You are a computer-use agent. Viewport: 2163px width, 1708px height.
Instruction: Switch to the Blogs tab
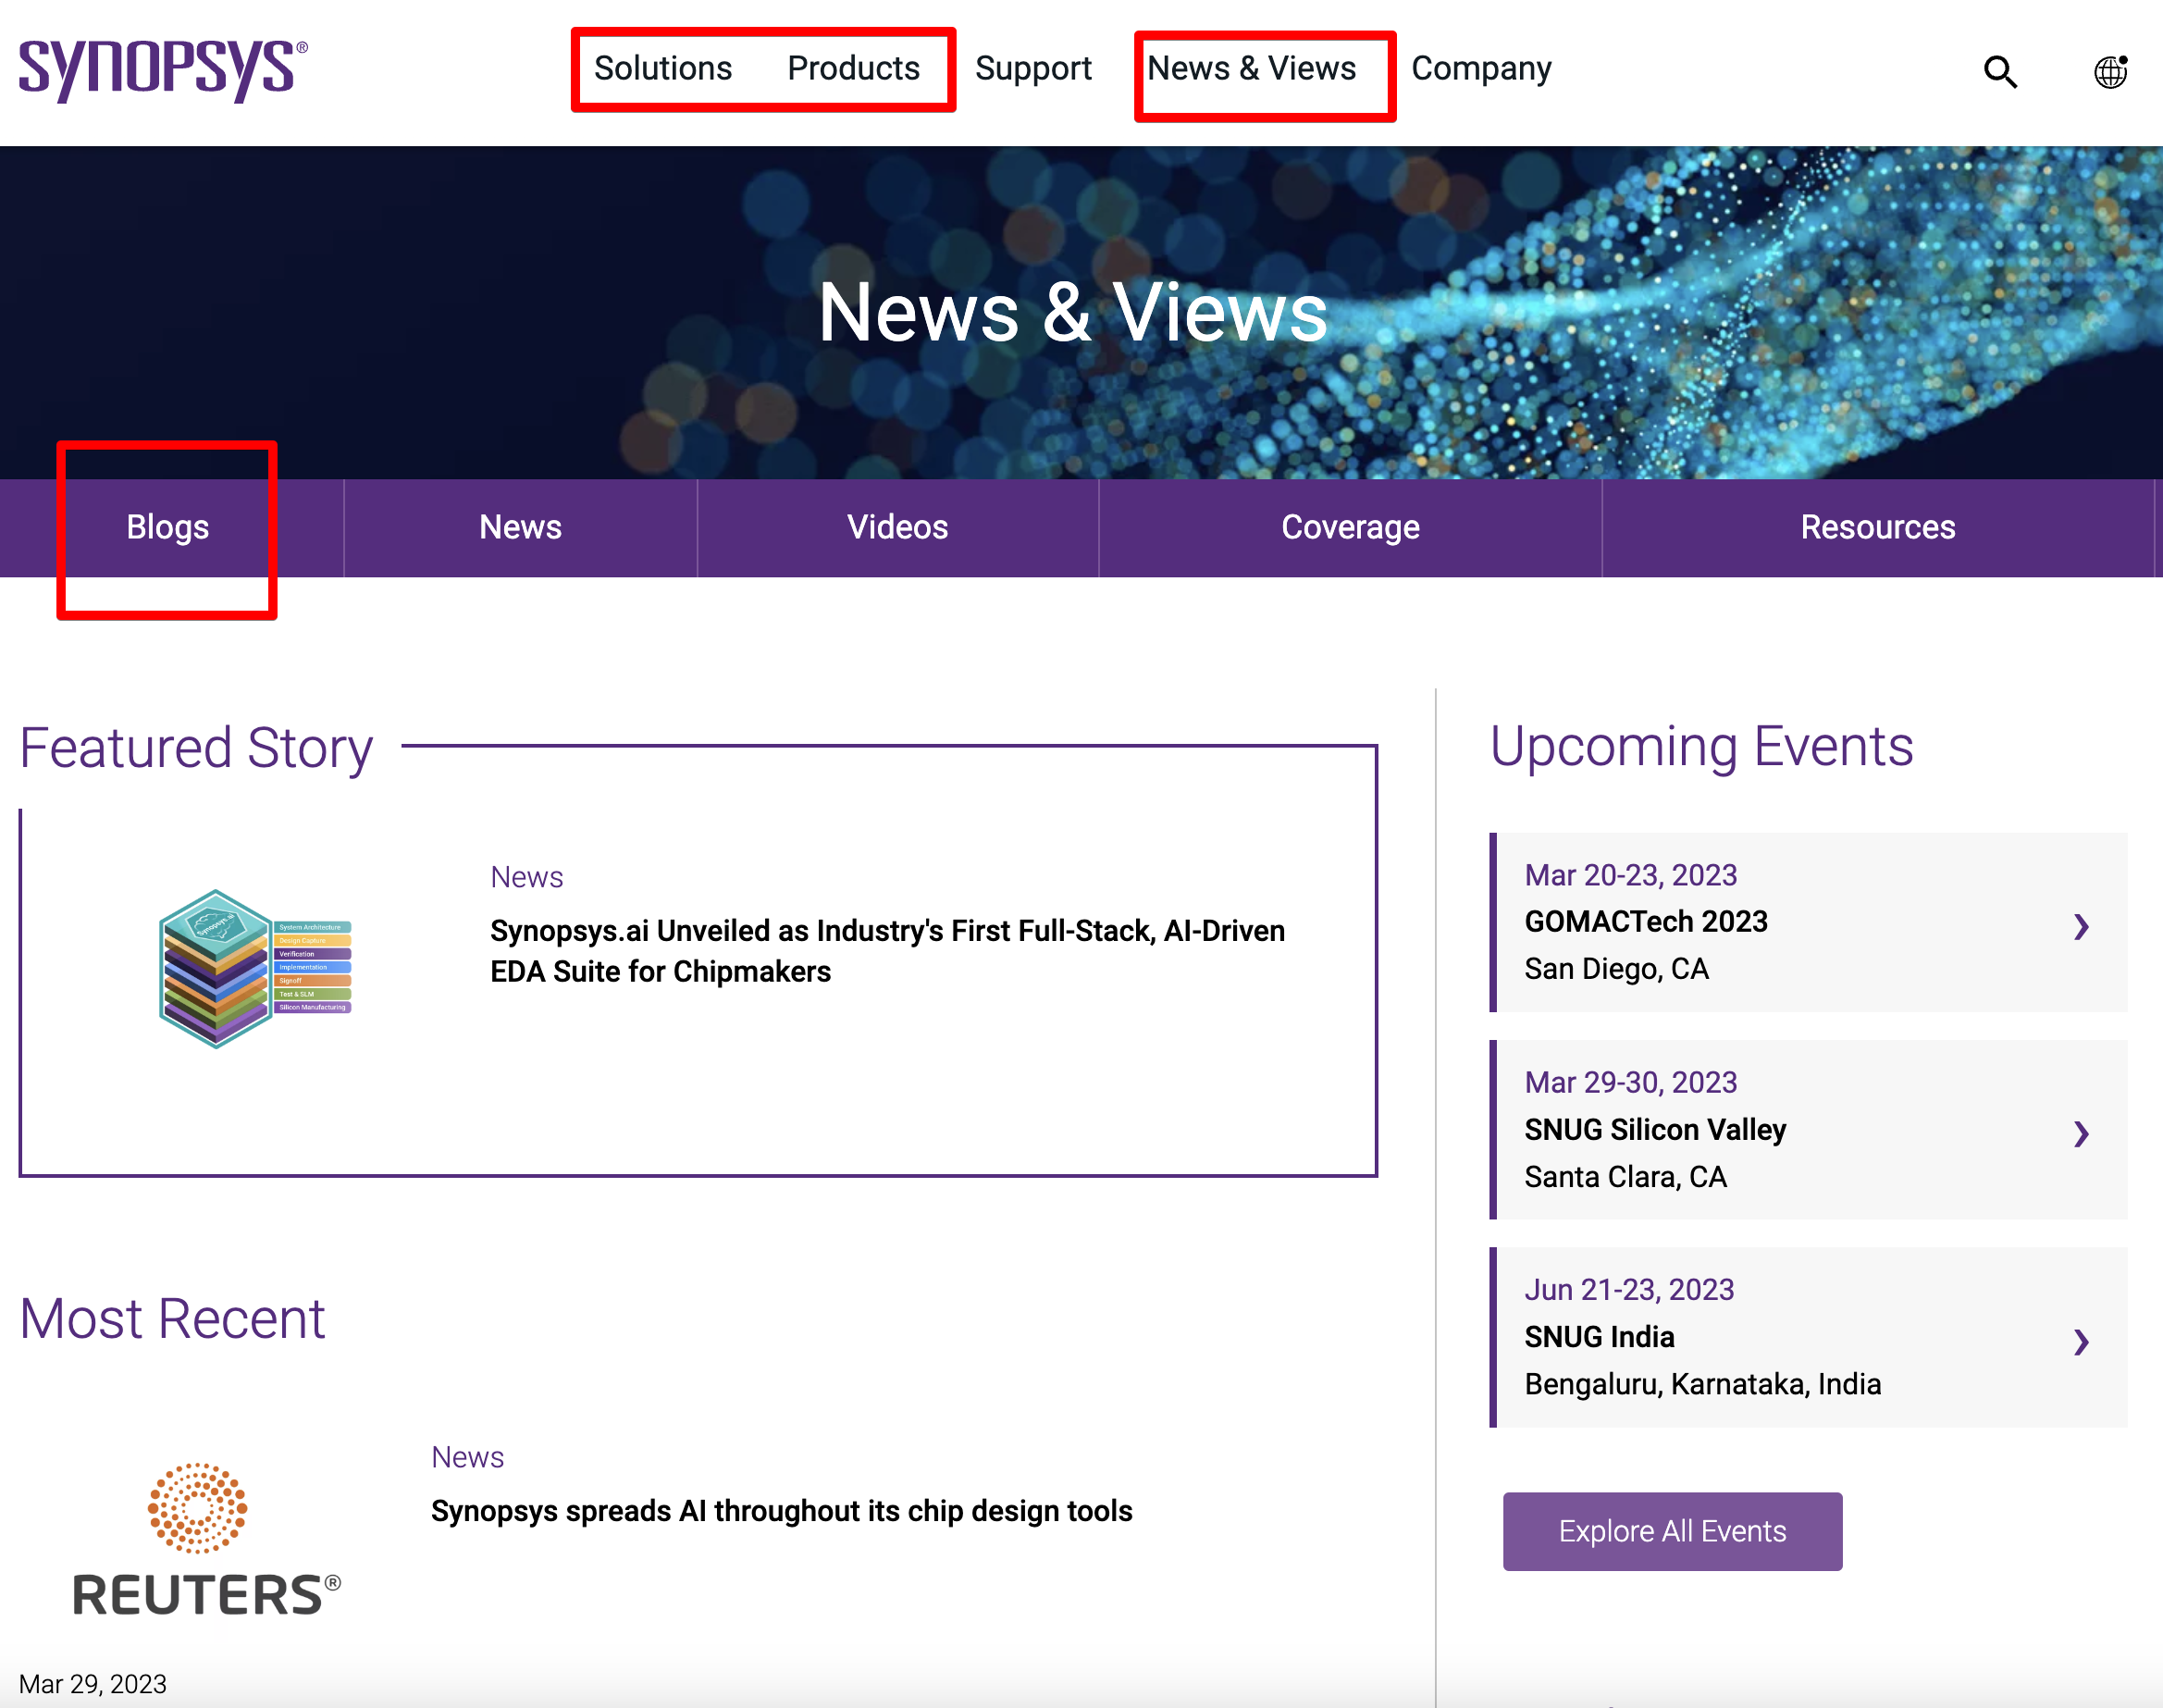[168, 527]
